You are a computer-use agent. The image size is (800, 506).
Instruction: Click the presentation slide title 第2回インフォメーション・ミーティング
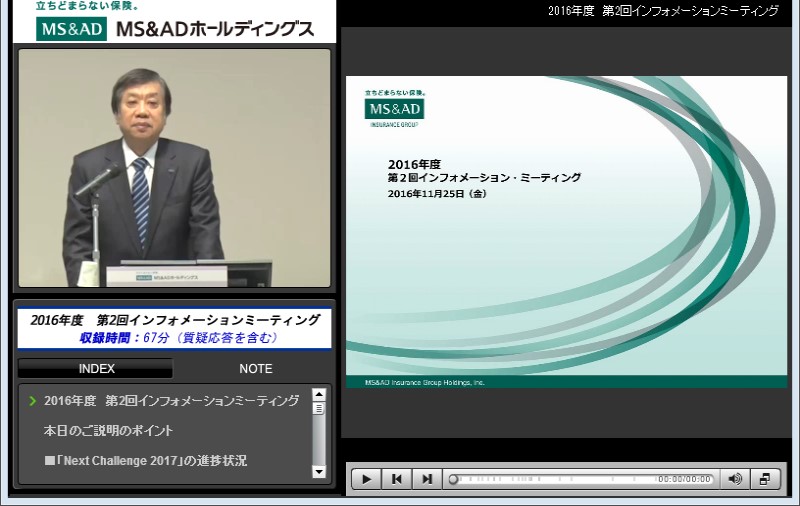tap(484, 178)
